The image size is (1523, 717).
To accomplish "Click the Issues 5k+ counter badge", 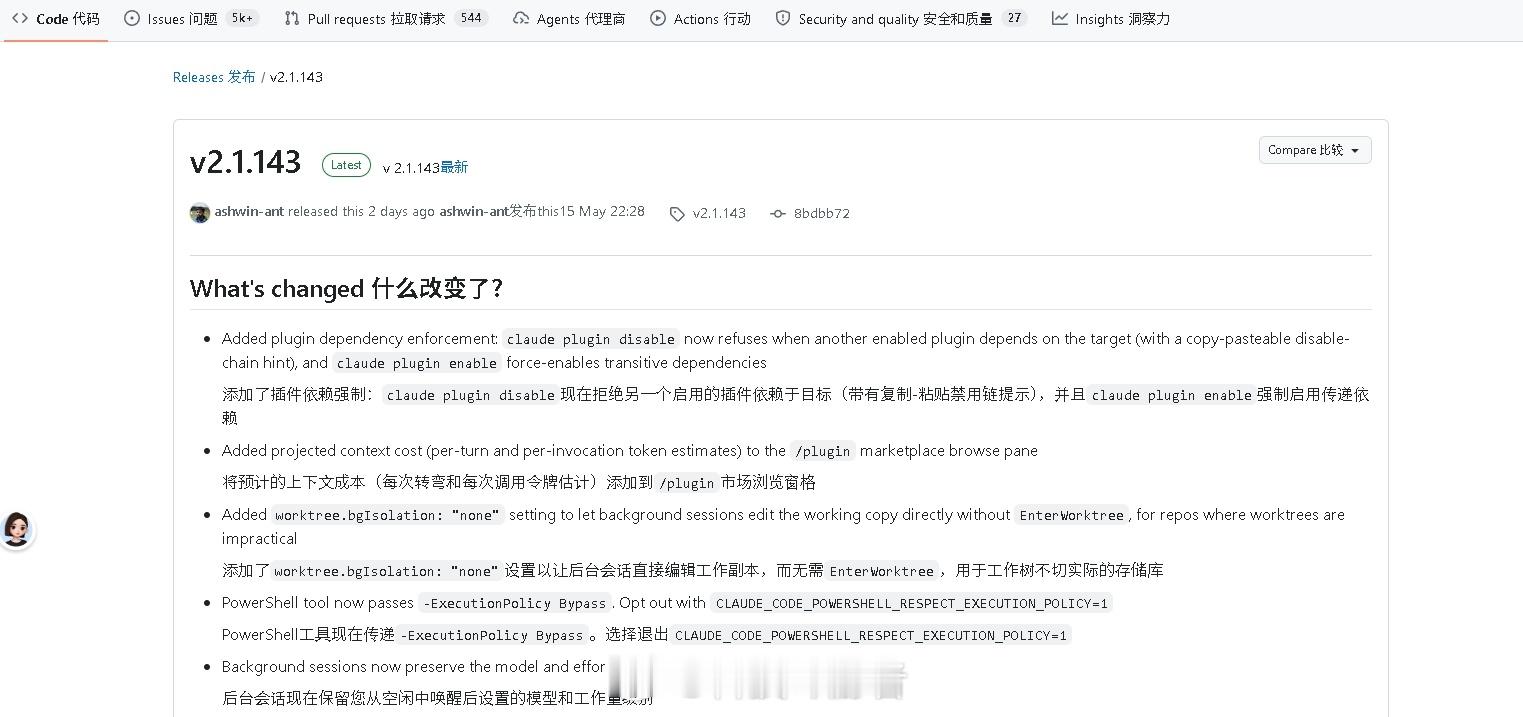I will click(242, 18).
